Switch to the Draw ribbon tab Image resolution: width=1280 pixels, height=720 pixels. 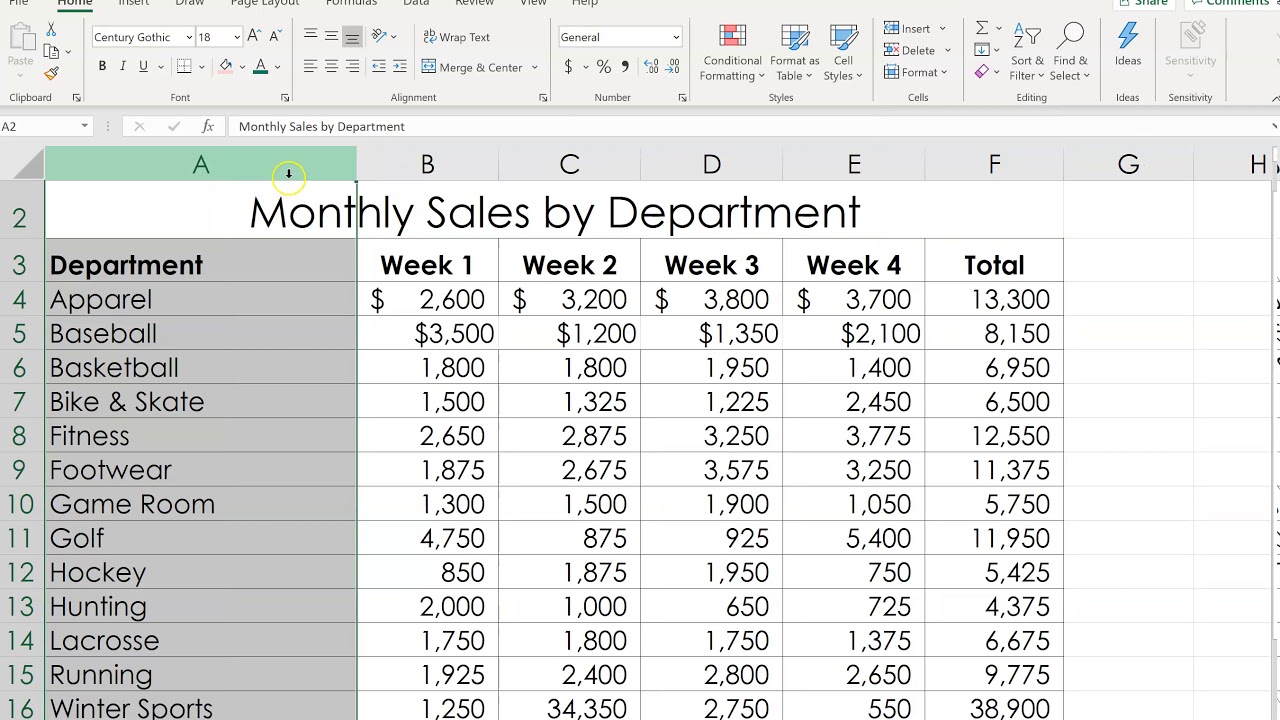189,3
